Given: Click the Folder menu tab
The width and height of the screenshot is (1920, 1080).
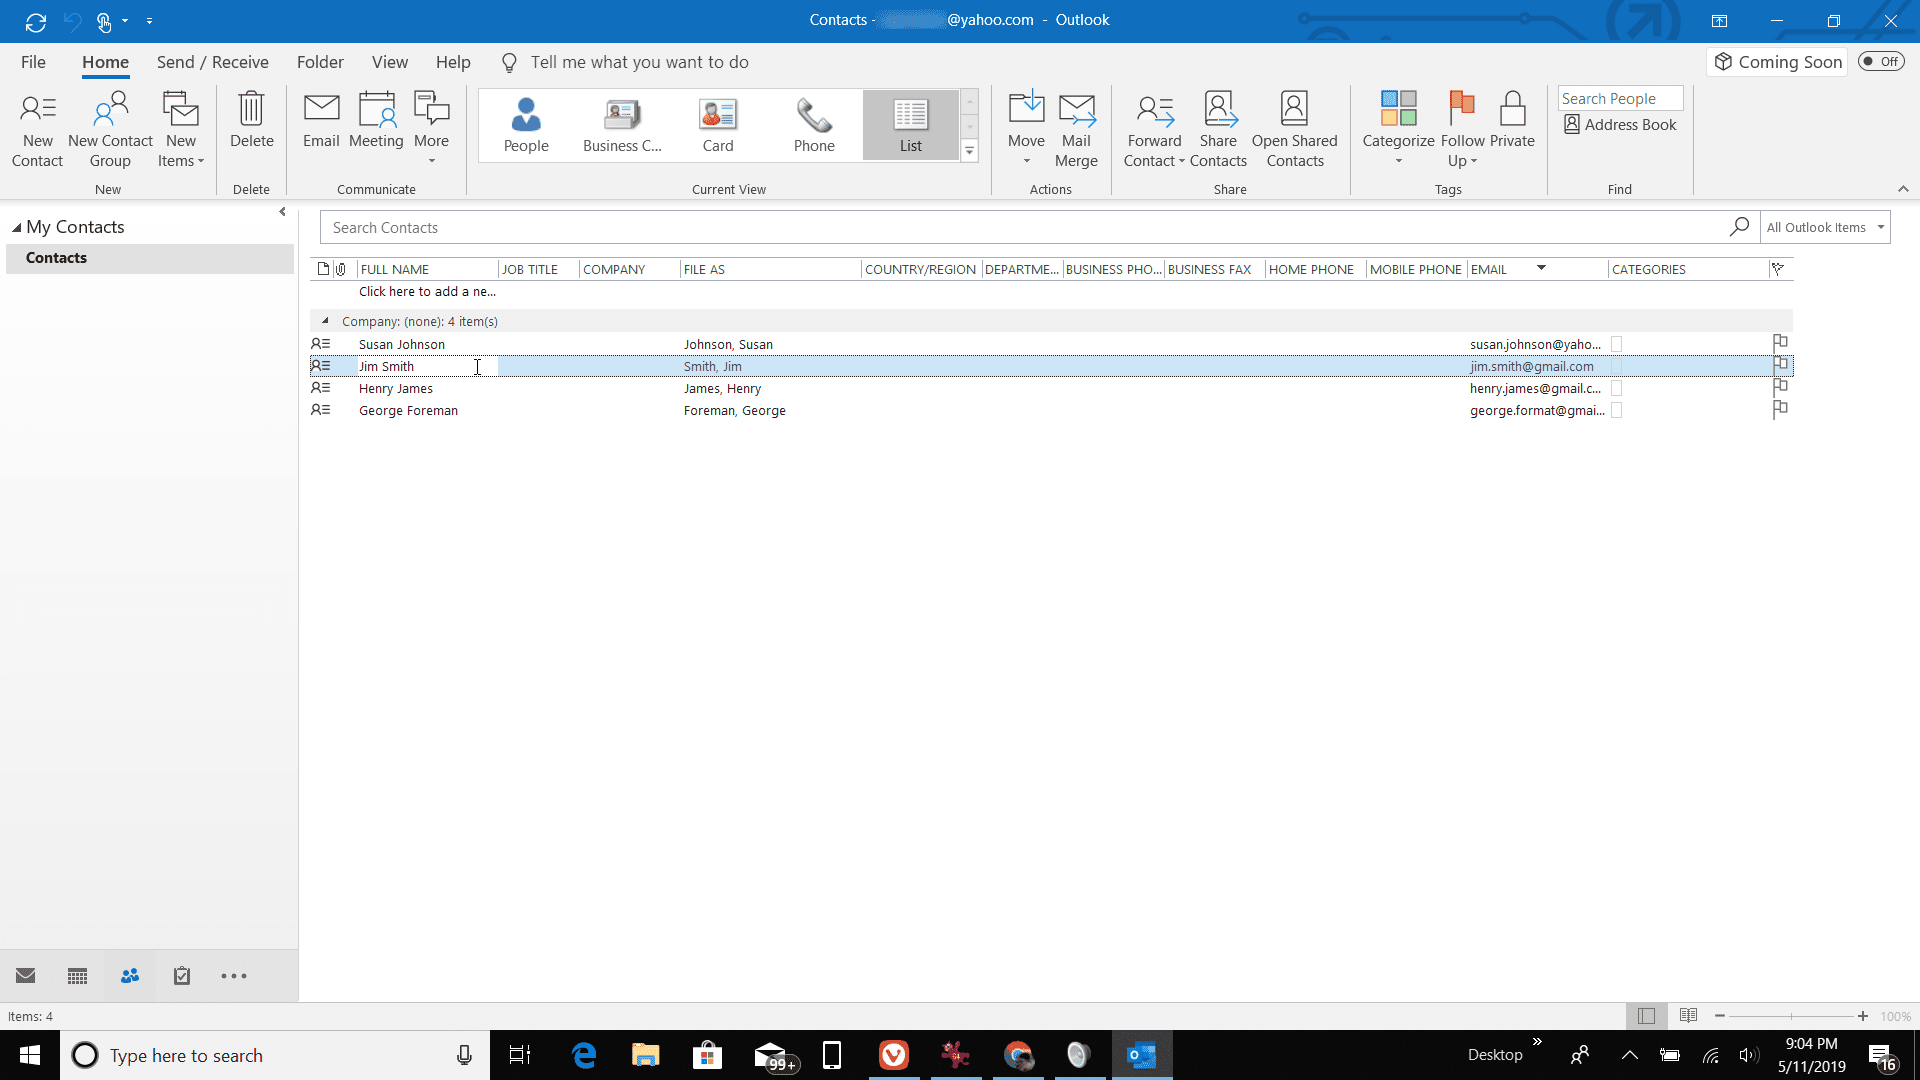Looking at the screenshot, I should 319,62.
